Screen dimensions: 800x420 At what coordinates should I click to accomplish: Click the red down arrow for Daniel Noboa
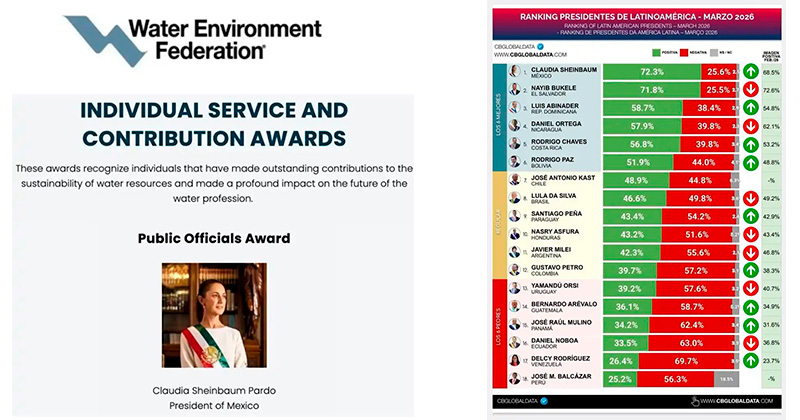(x=749, y=342)
